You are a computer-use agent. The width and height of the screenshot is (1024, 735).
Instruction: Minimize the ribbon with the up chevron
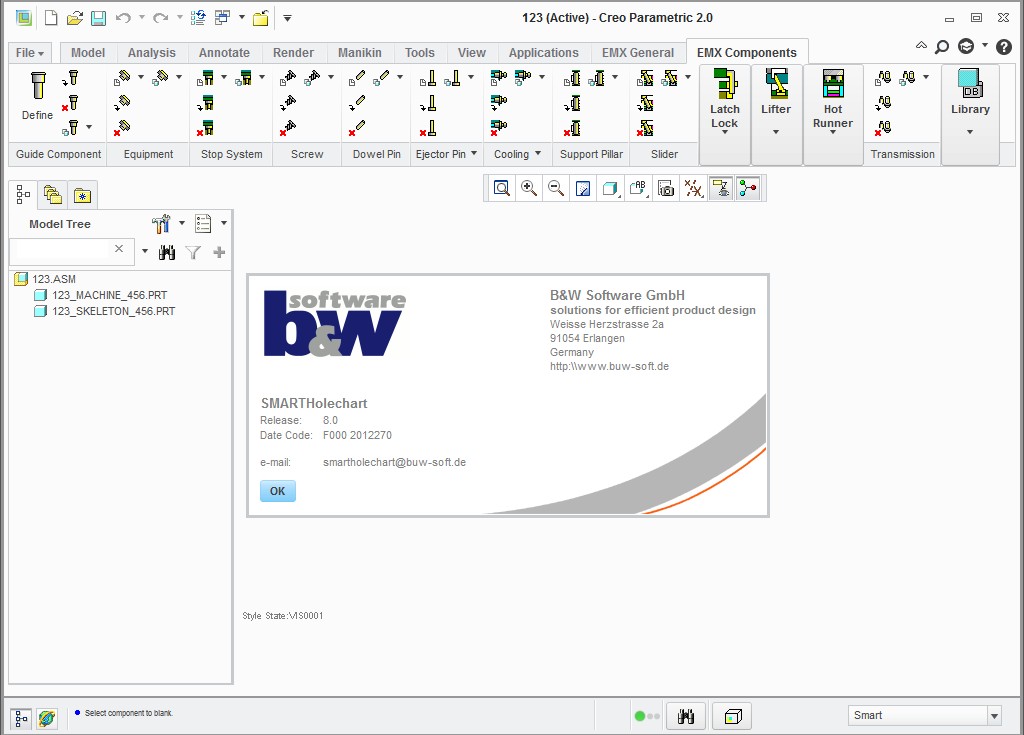pyautogui.click(x=921, y=46)
